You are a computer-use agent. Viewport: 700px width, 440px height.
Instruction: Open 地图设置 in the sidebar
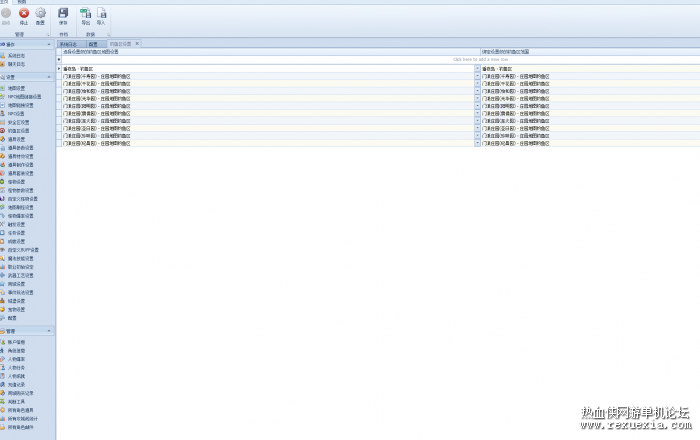[x=16, y=88]
